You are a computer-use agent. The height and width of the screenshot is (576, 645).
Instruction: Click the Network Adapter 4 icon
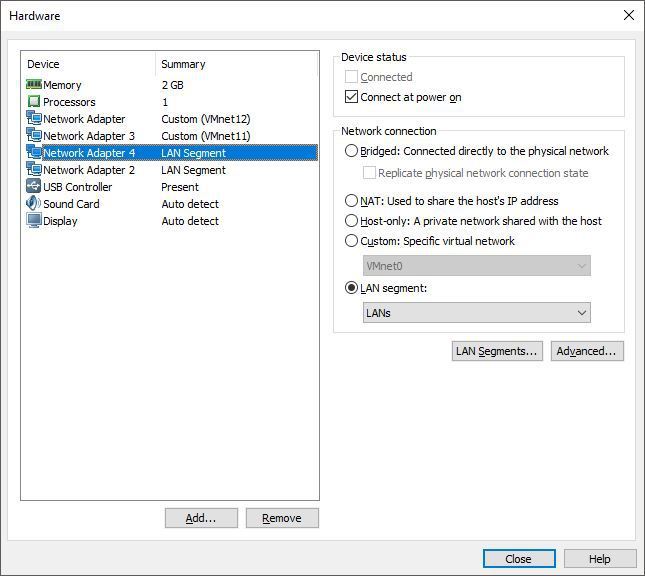(x=34, y=152)
